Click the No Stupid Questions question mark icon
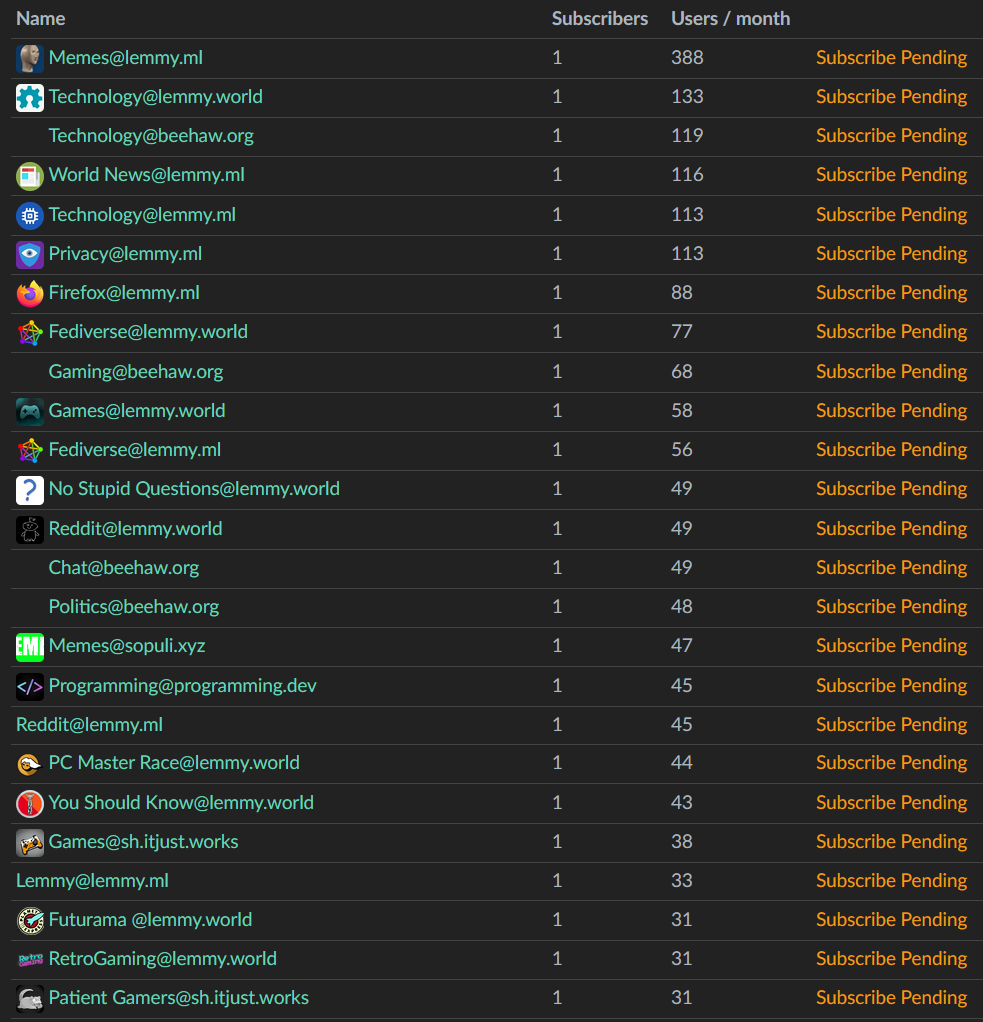983x1022 pixels. tap(30, 490)
